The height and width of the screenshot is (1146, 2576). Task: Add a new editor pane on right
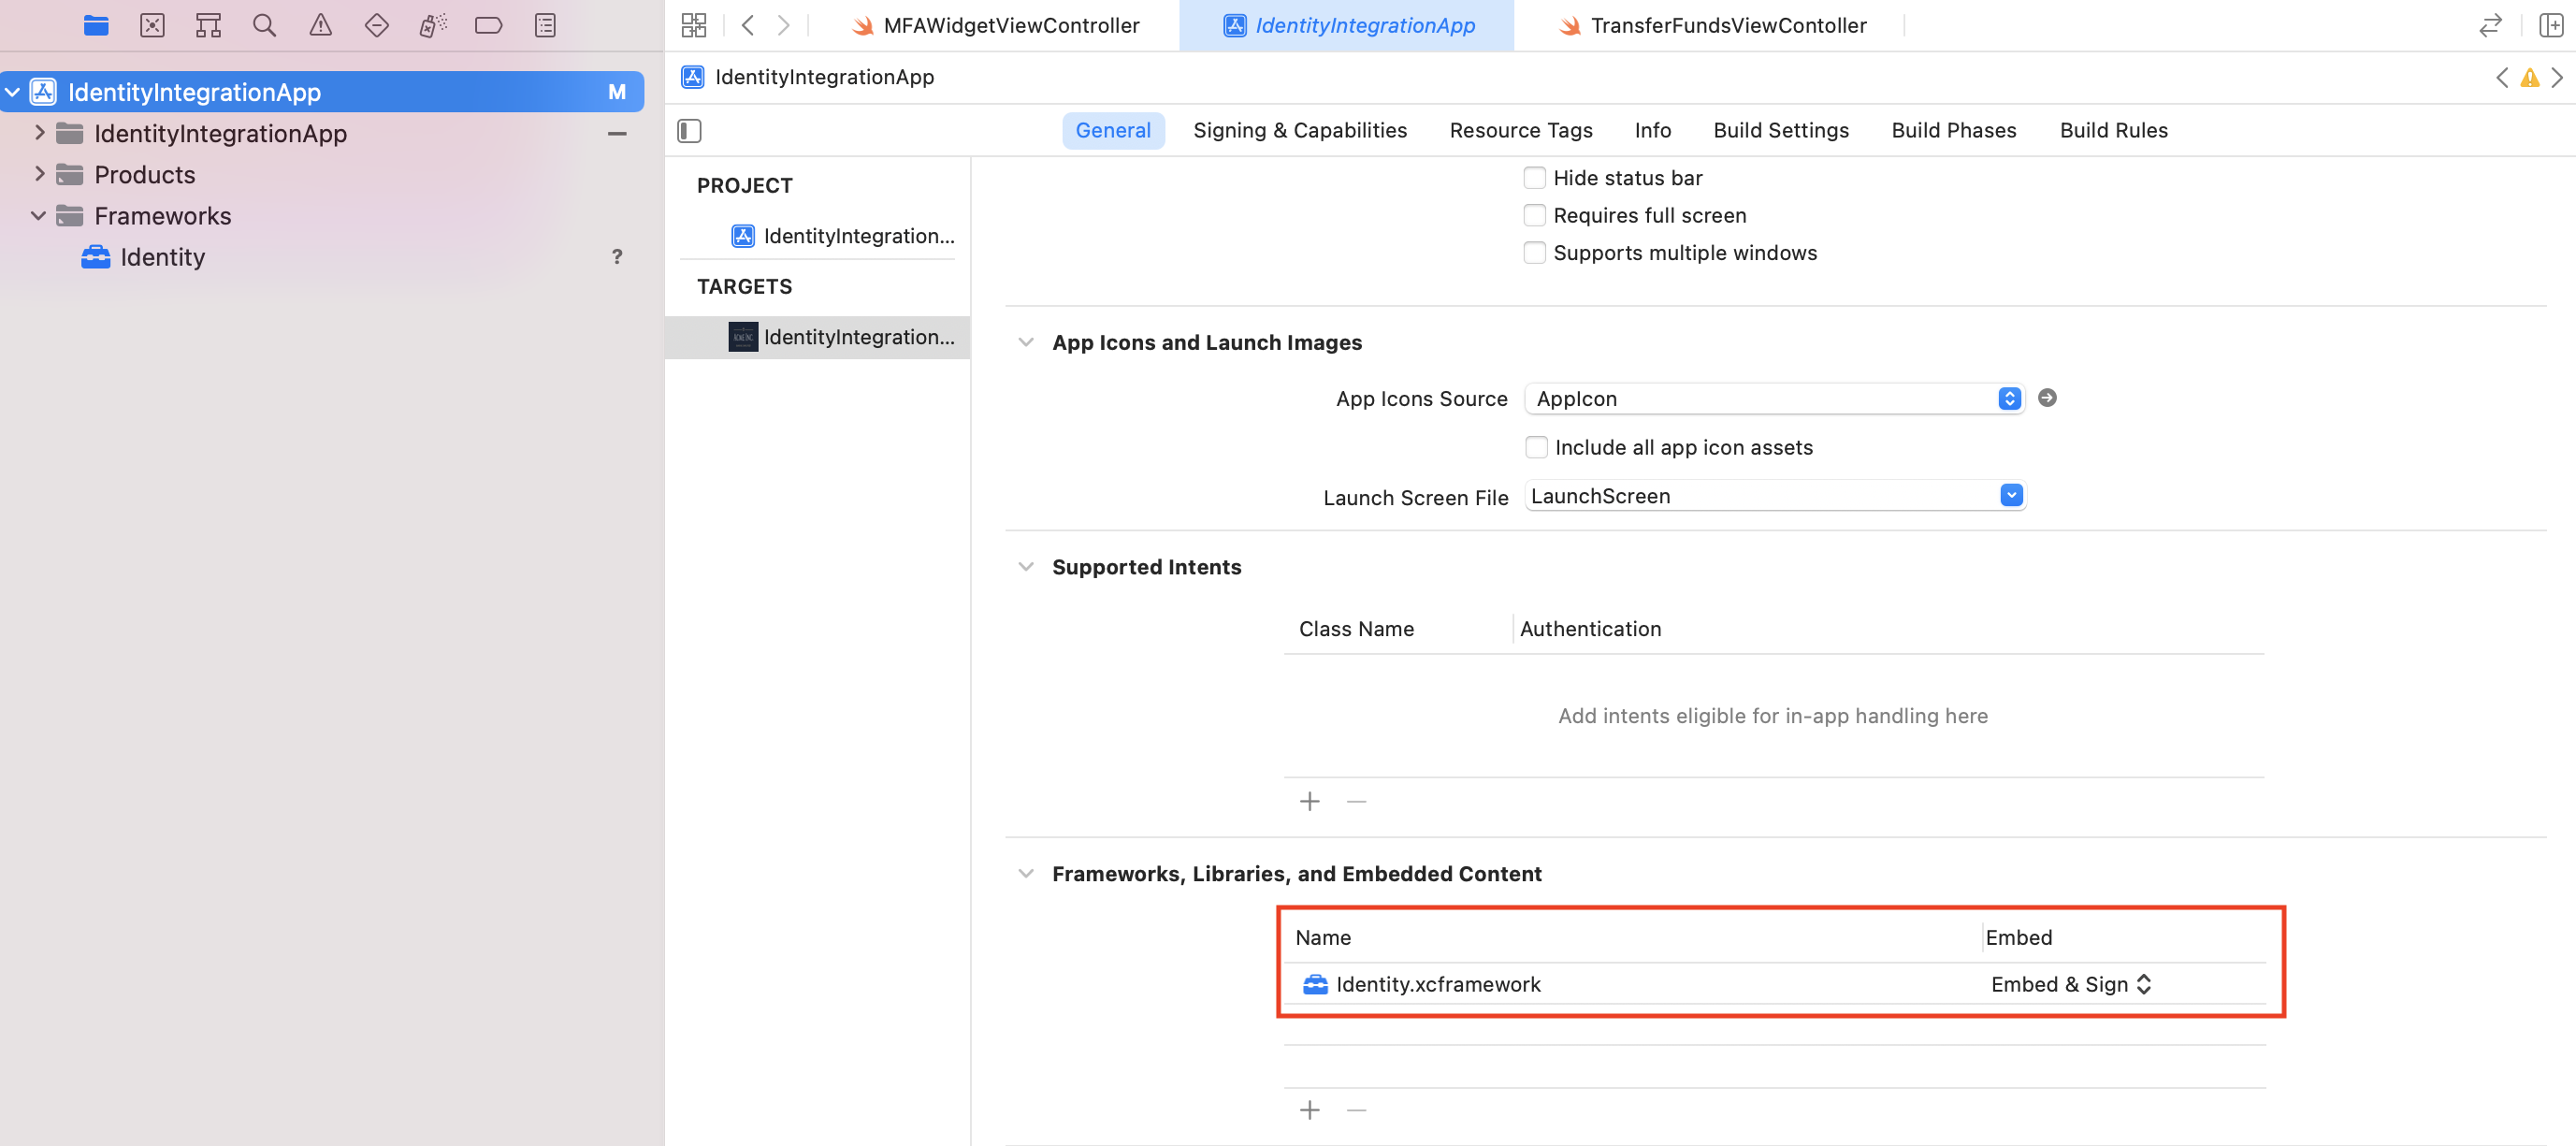(x=2550, y=25)
